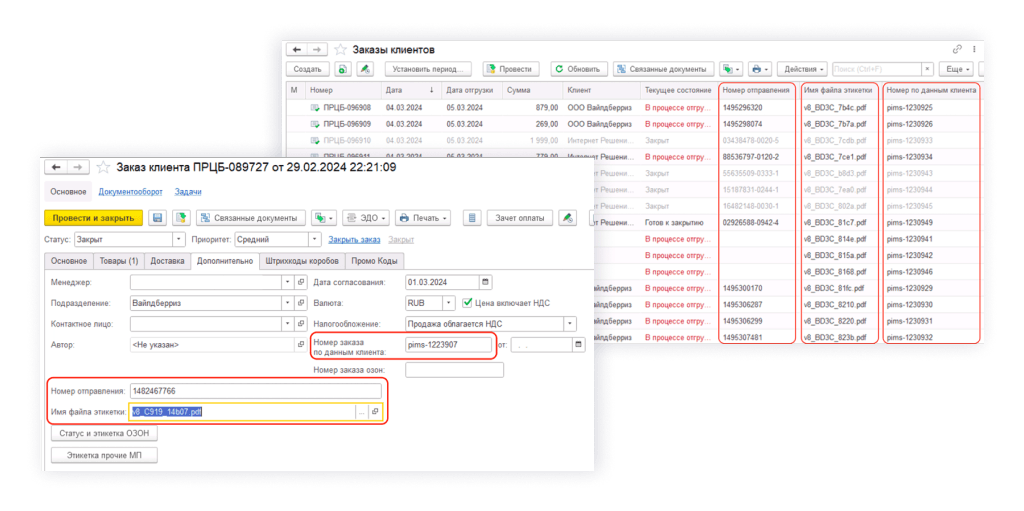1024x511 pixels.
Task: Add Заказы клиентов list to favorites star
Action: [340, 50]
